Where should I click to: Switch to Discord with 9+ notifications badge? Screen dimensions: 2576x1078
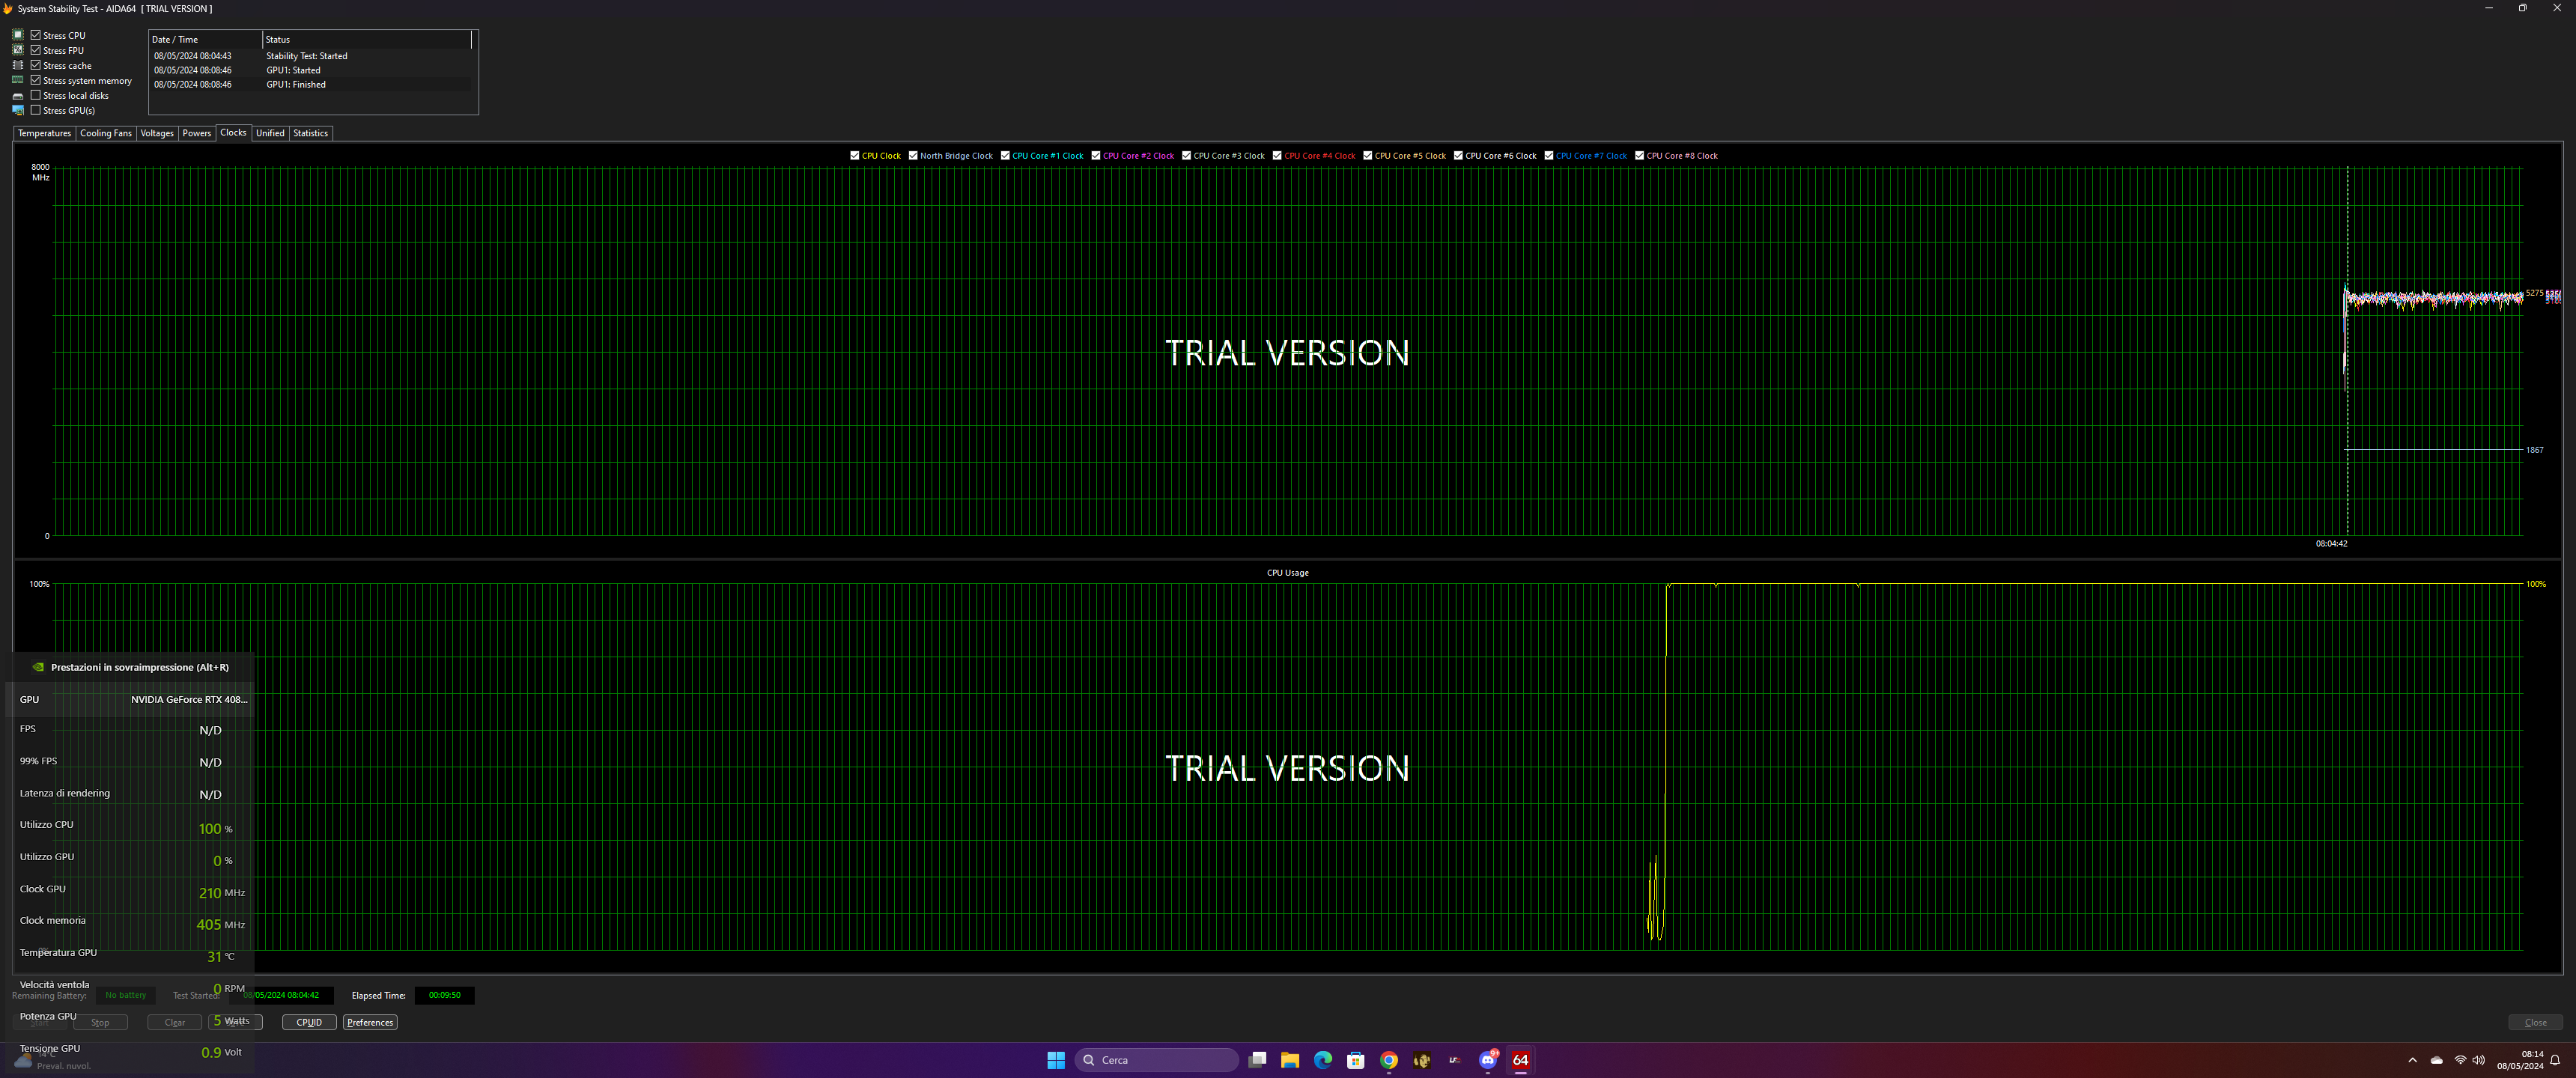click(x=1488, y=1060)
